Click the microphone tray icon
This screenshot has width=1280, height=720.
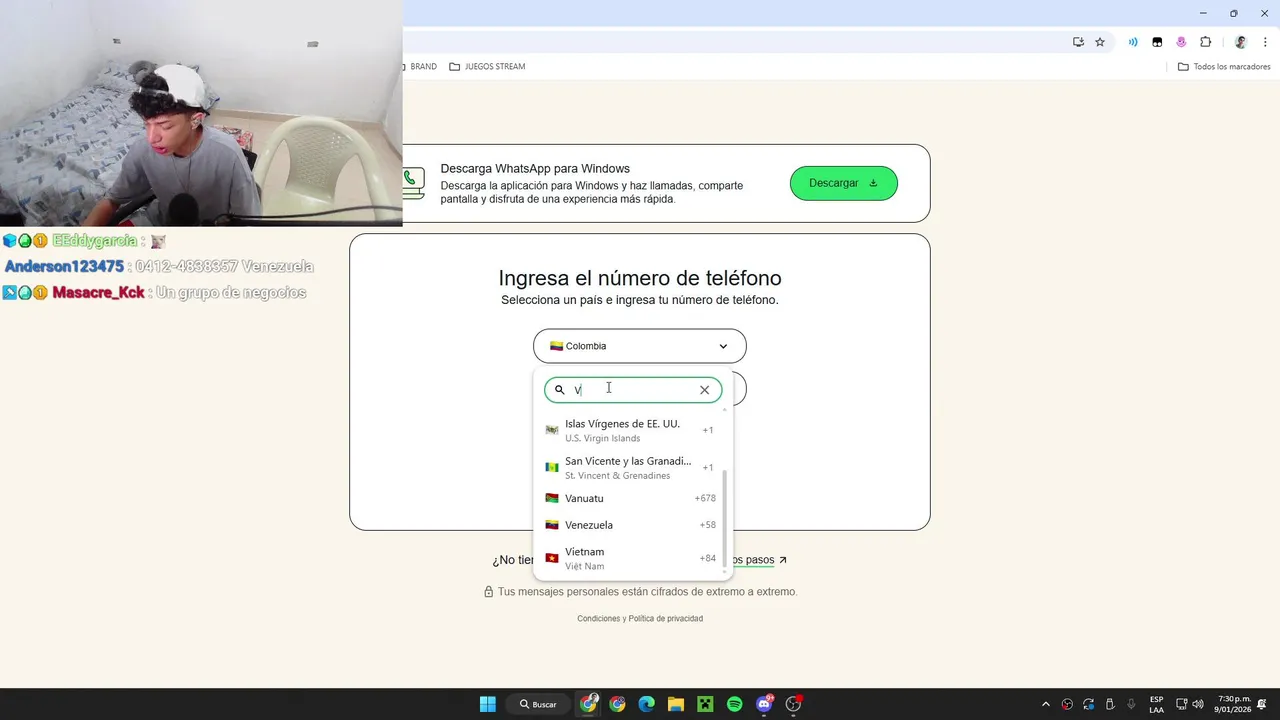click(x=1131, y=704)
